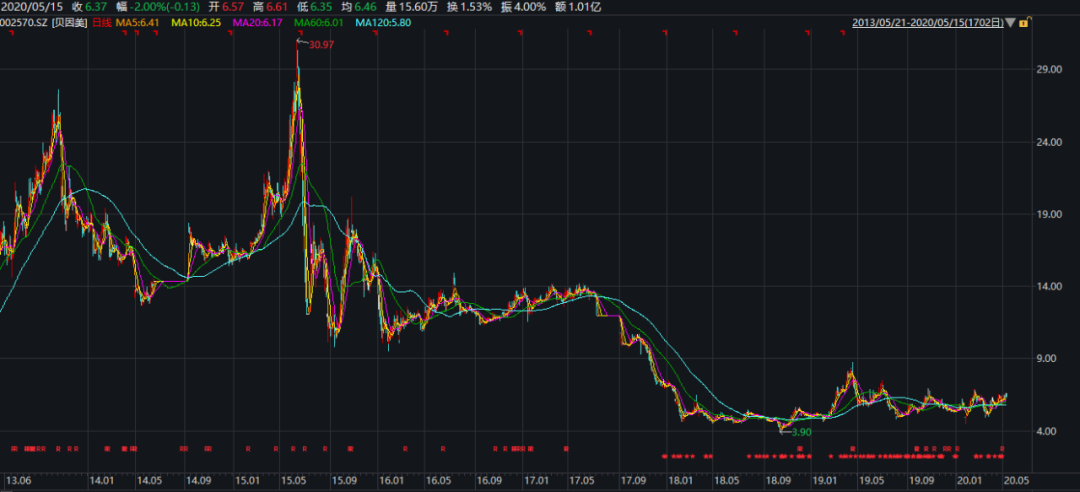1080x492 pixels.
Task: Click the yellow lock icon beside date range
Action: 1024,22
